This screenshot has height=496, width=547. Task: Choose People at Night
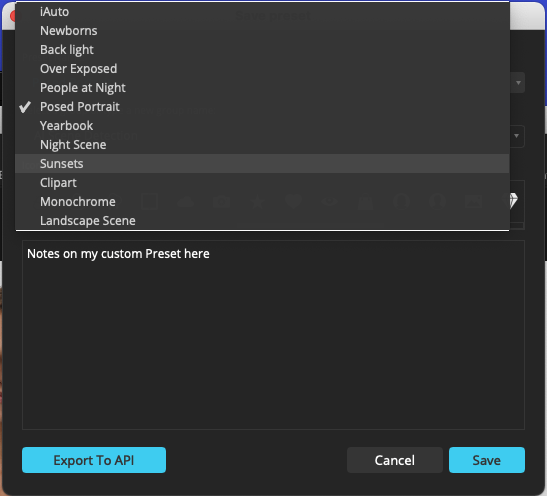[262, 88]
